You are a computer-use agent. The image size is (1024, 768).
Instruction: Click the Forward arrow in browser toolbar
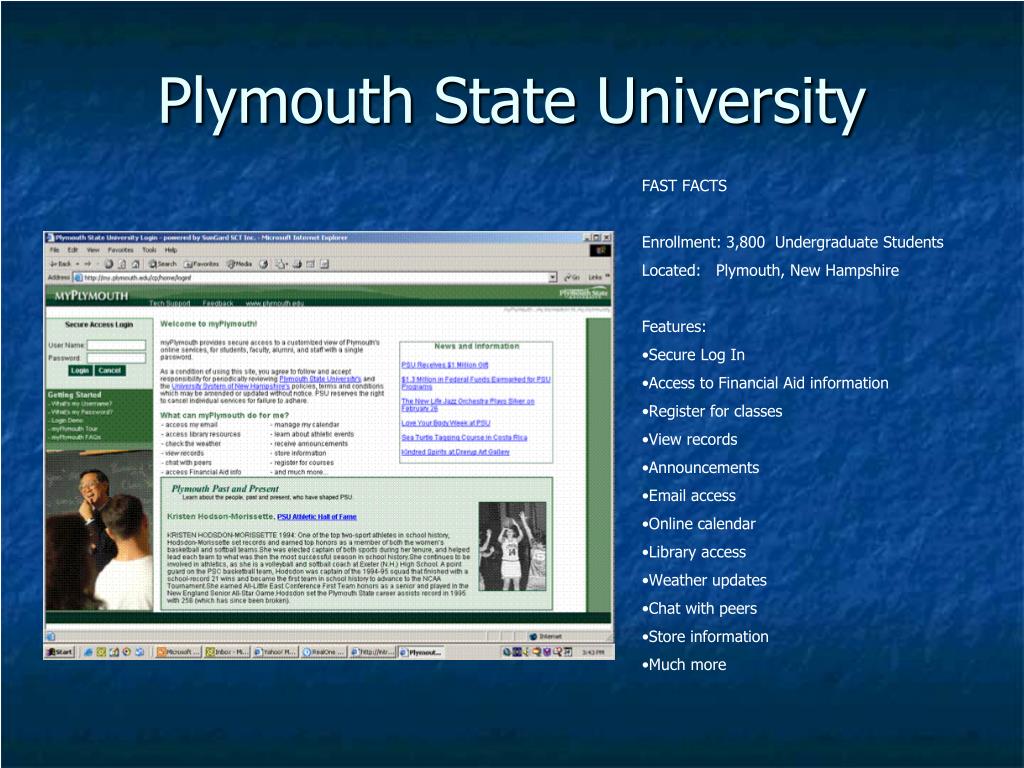click(88, 264)
